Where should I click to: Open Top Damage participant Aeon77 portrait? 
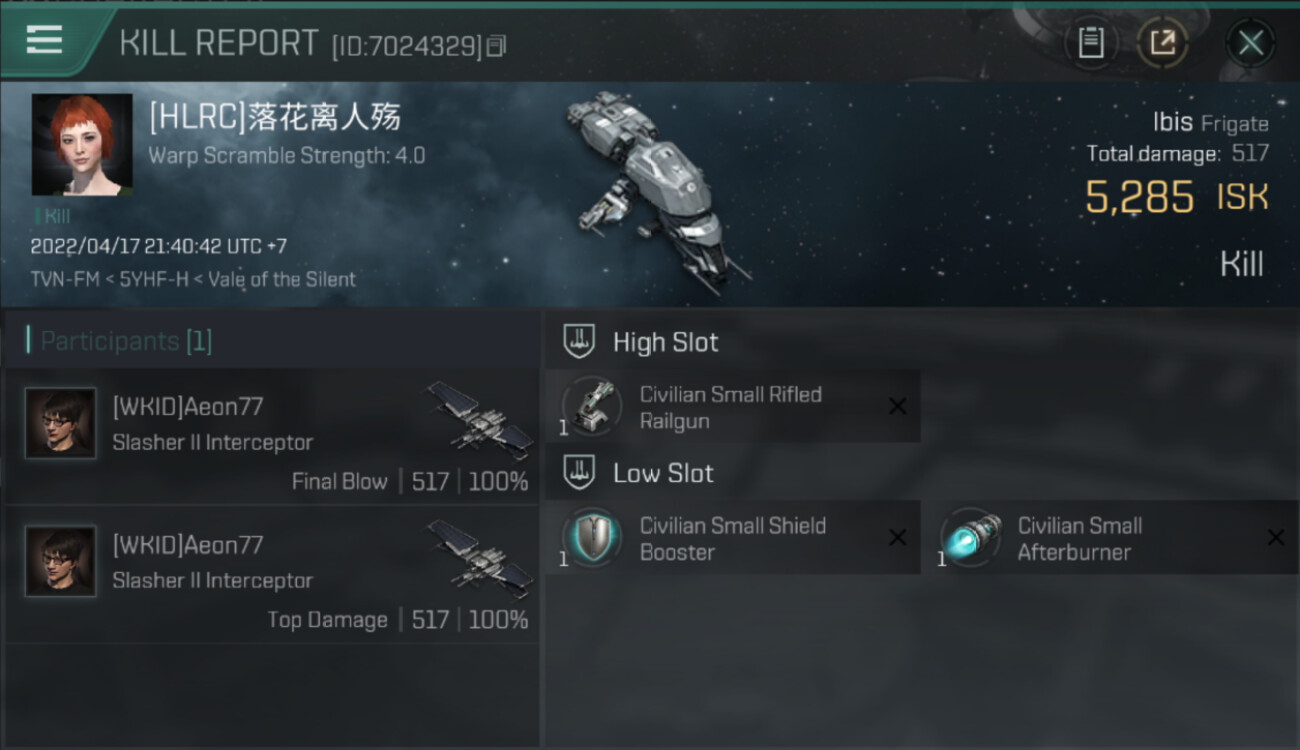tap(61, 562)
